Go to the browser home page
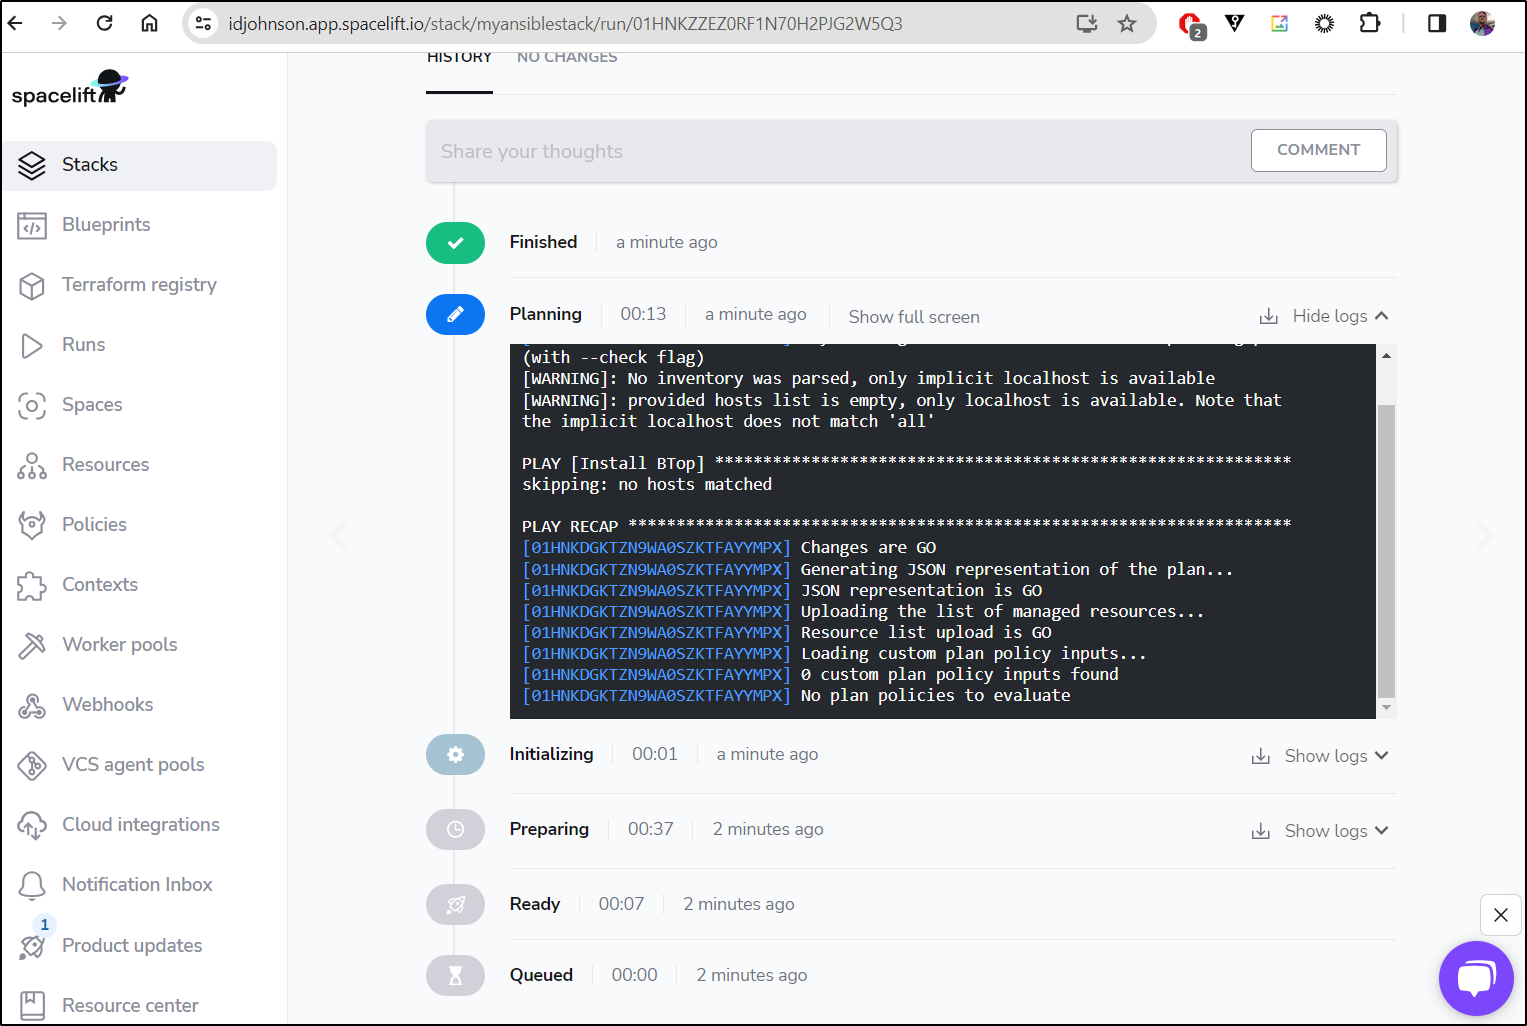The height and width of the screenshot is (1026, 1527). 149,23
